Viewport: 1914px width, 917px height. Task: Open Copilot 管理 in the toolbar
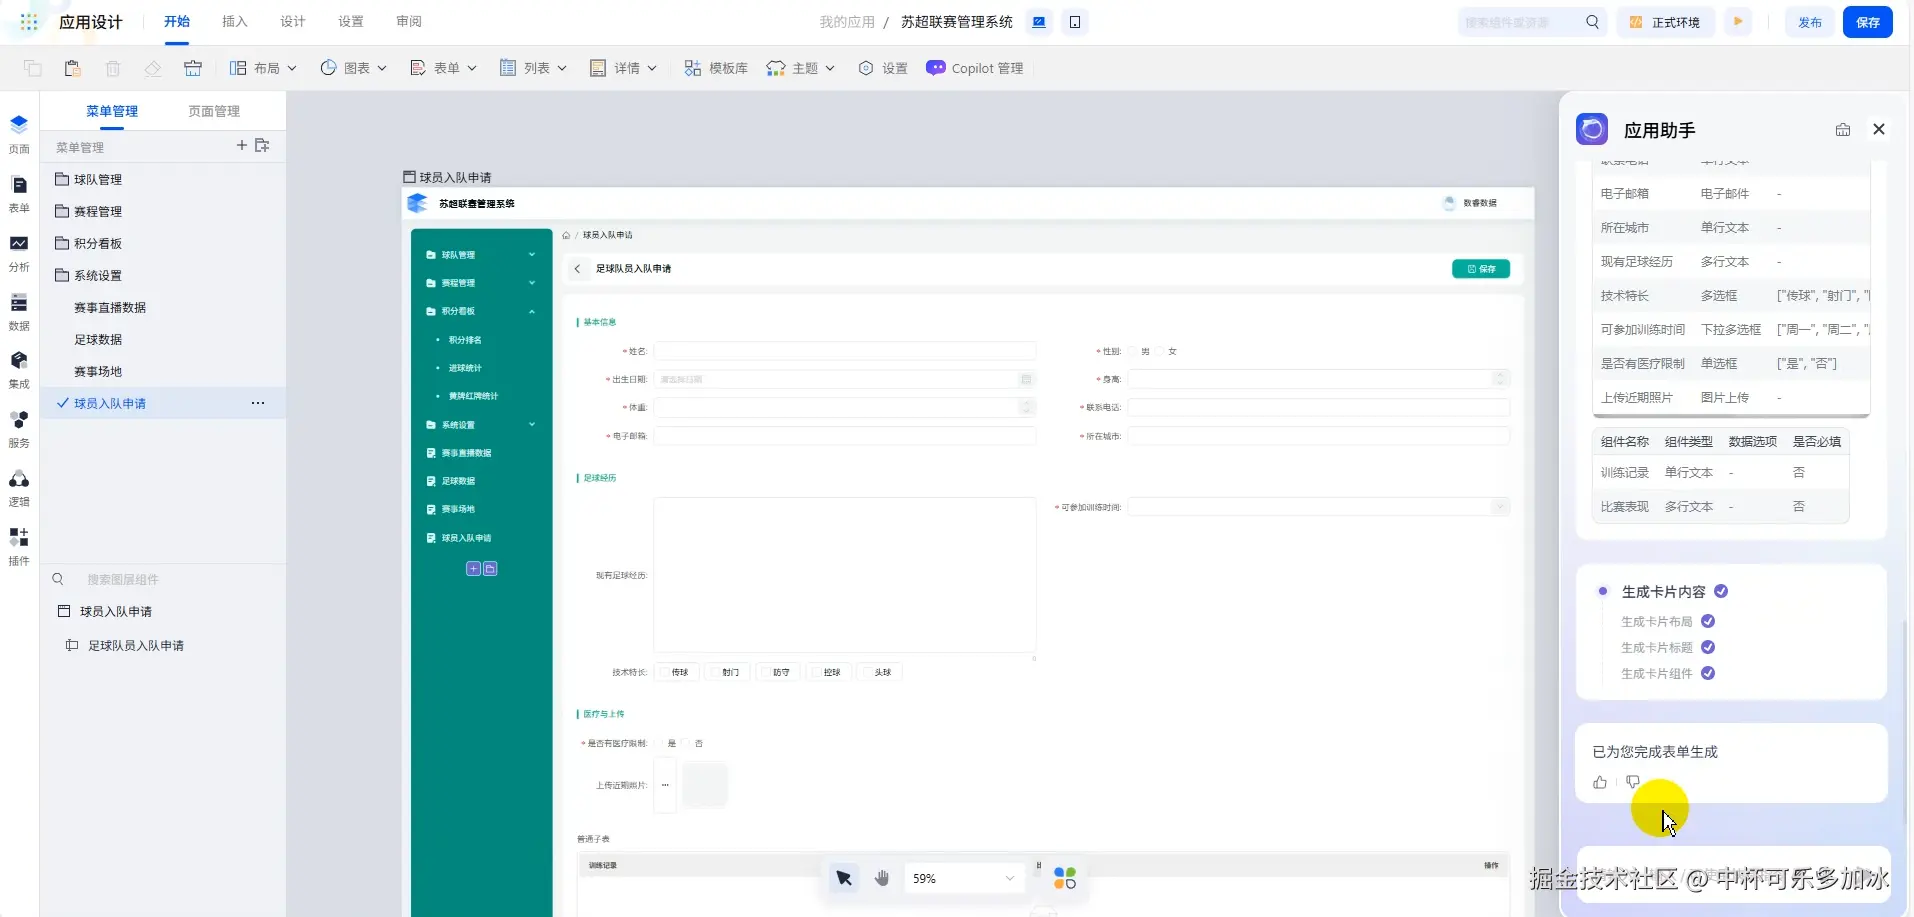pos(975,68)
